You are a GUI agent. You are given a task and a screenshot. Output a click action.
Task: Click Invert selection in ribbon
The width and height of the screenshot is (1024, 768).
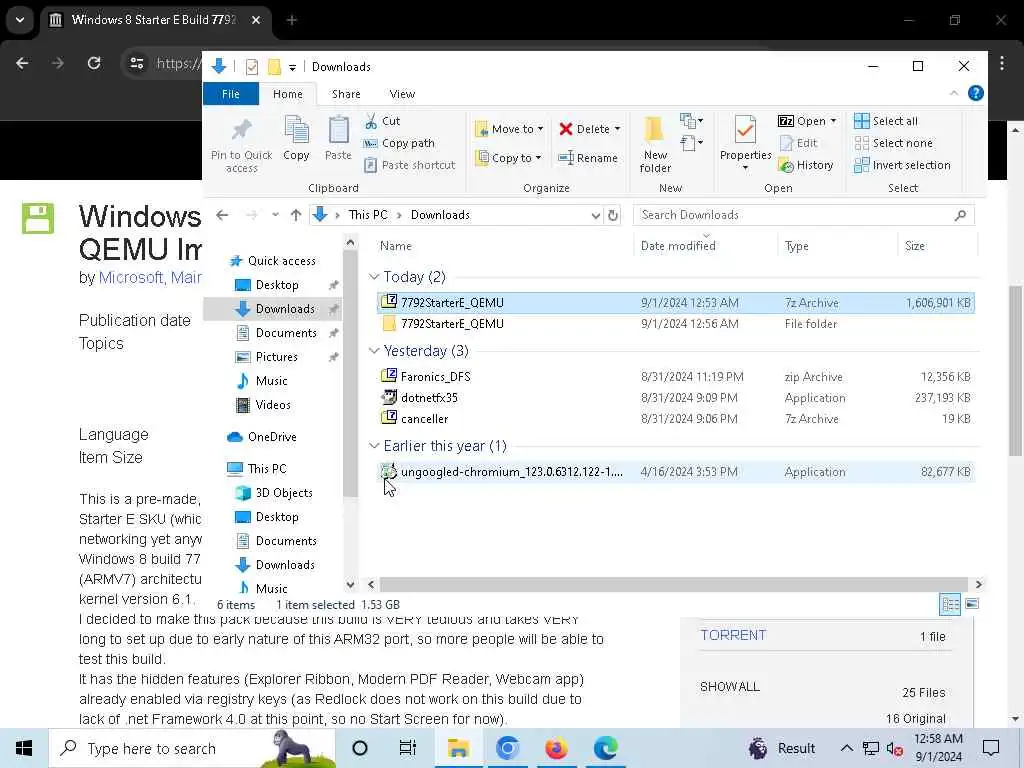point(902,165)
